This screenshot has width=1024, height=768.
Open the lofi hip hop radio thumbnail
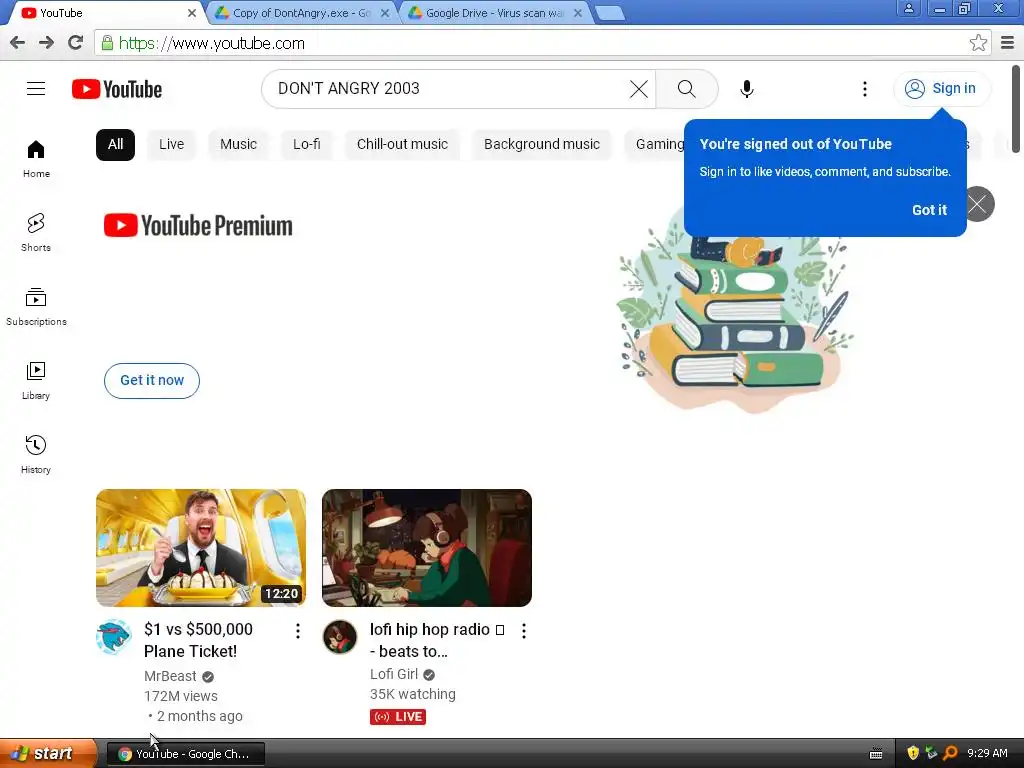click(x=427, y=548)
